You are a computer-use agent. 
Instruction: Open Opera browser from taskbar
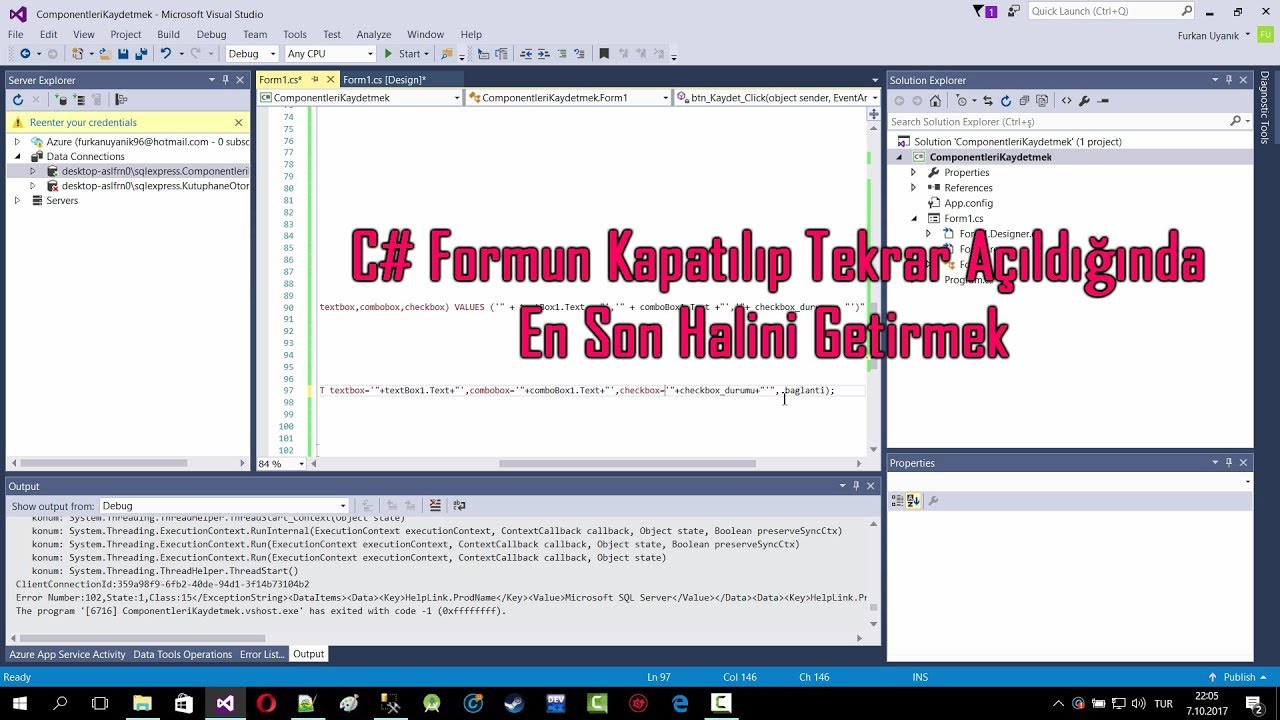pos(266,703)
